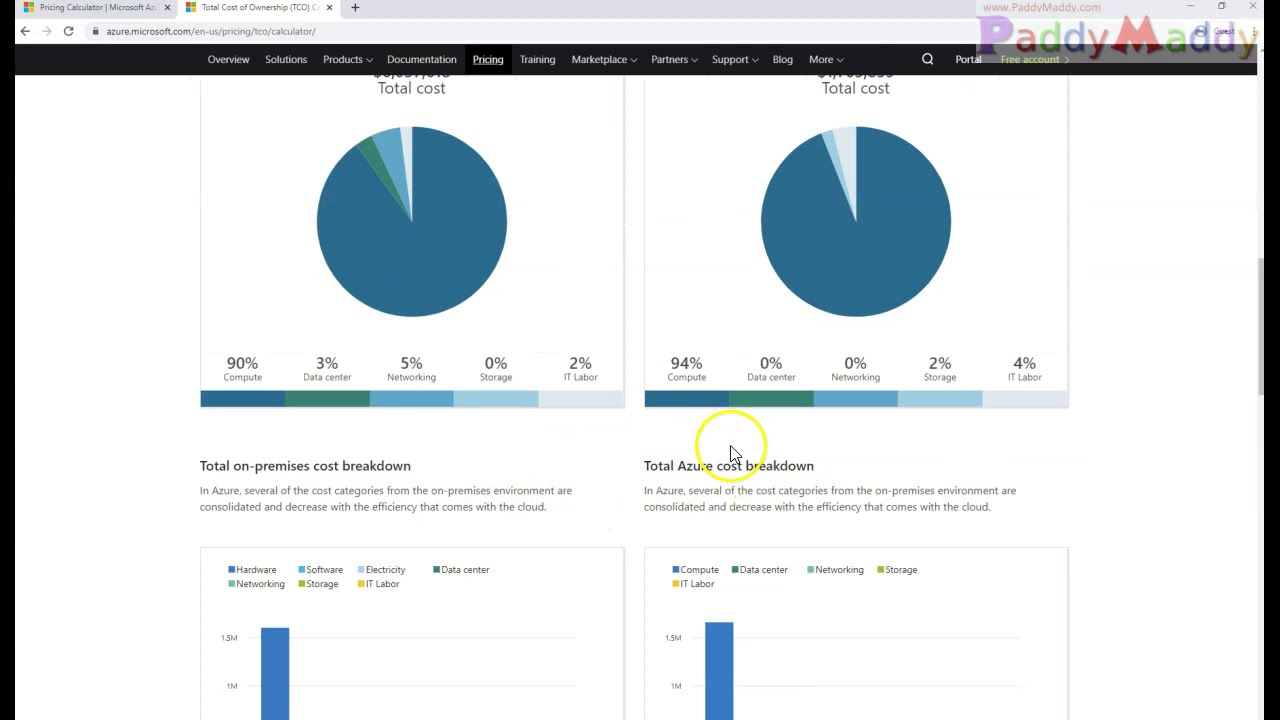Click the browser back arrow

[x=25, y=31]
